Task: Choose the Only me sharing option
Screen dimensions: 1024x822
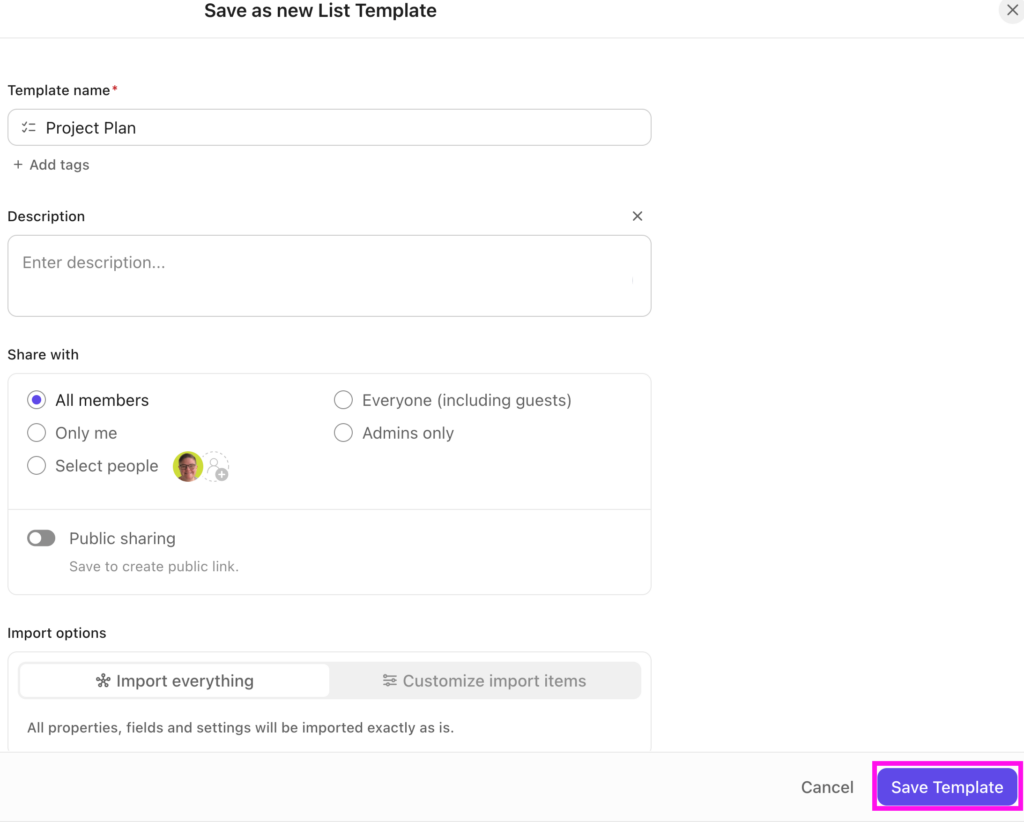Action: pyautogui.click(x=37, y=433)
